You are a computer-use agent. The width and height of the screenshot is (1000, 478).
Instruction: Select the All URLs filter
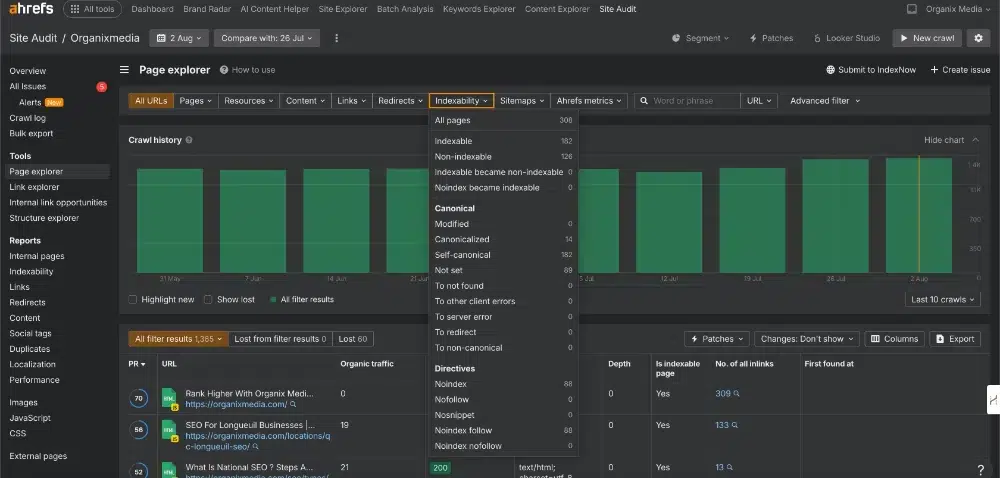151,101
